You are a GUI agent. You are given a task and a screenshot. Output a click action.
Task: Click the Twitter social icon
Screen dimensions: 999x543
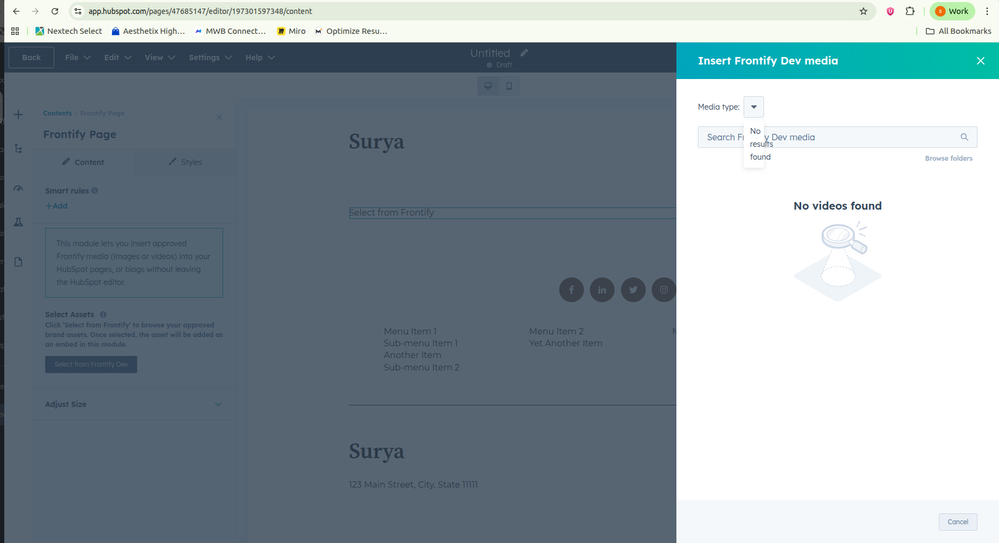click(633, 290)
